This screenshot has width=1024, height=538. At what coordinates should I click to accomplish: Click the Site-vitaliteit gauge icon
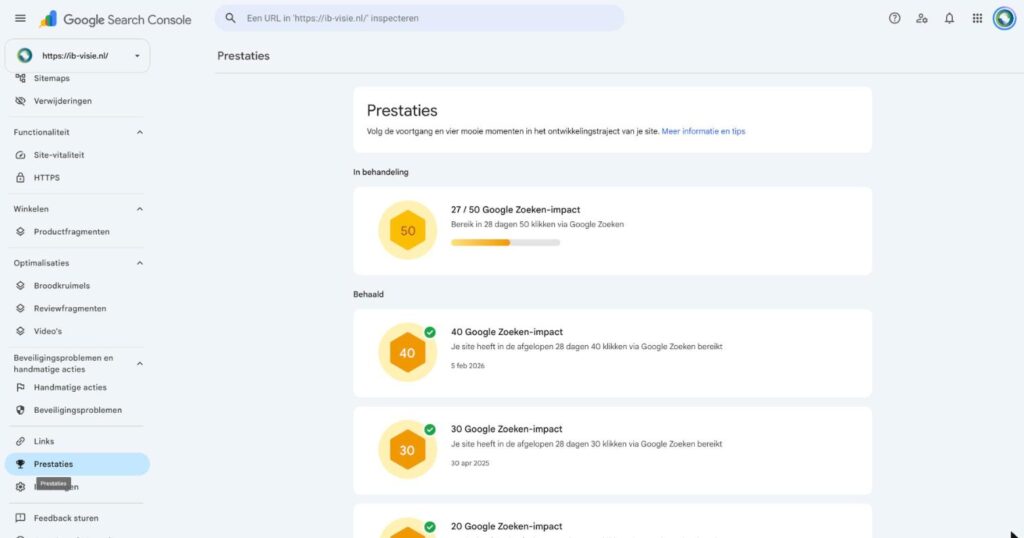pos(20,155)
